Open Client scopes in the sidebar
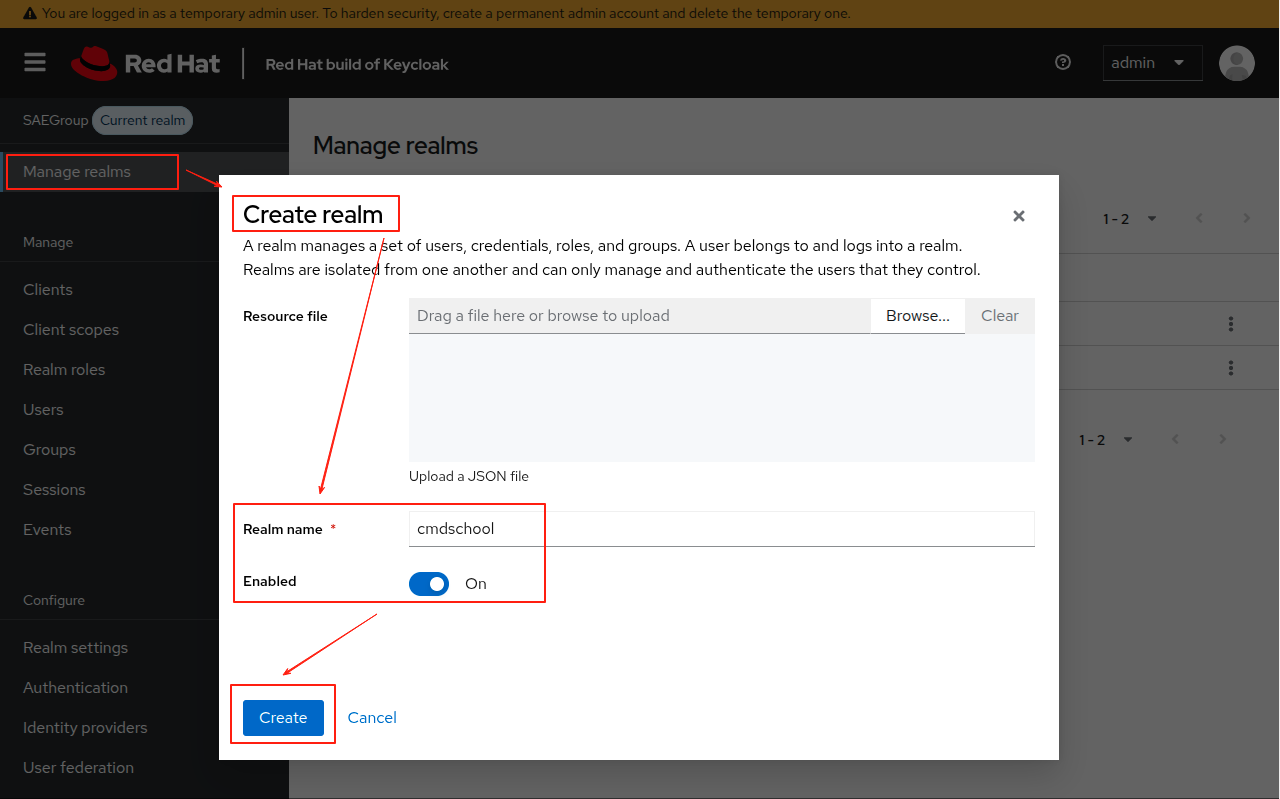This screenshot has height=799, width=1280. click(71, 330)
